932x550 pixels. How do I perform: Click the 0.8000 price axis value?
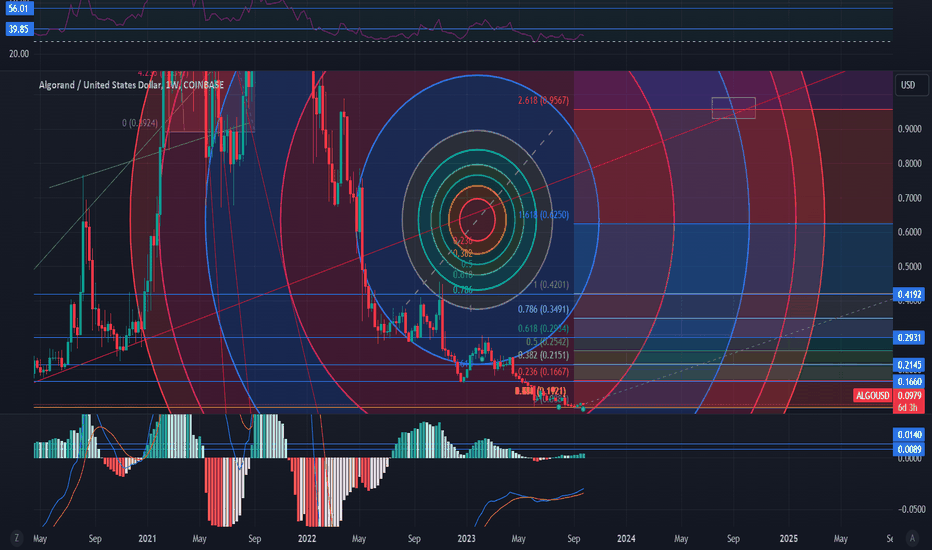click(x=909, y=164)
